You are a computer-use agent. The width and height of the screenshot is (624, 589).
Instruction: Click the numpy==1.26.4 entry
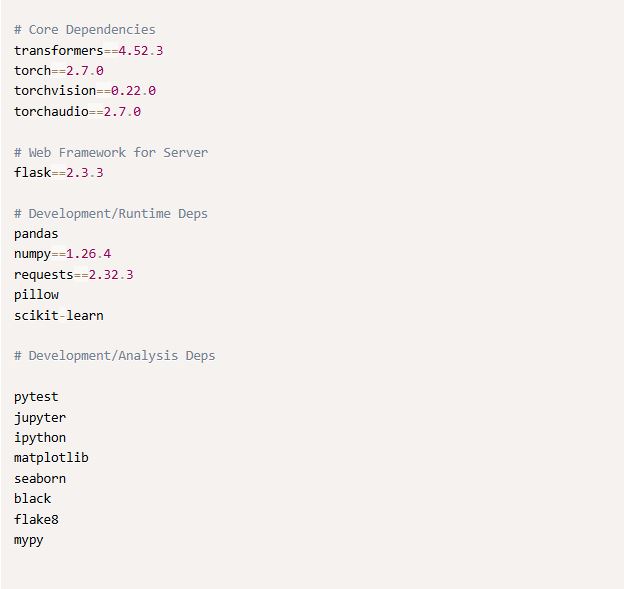[62, 254]
